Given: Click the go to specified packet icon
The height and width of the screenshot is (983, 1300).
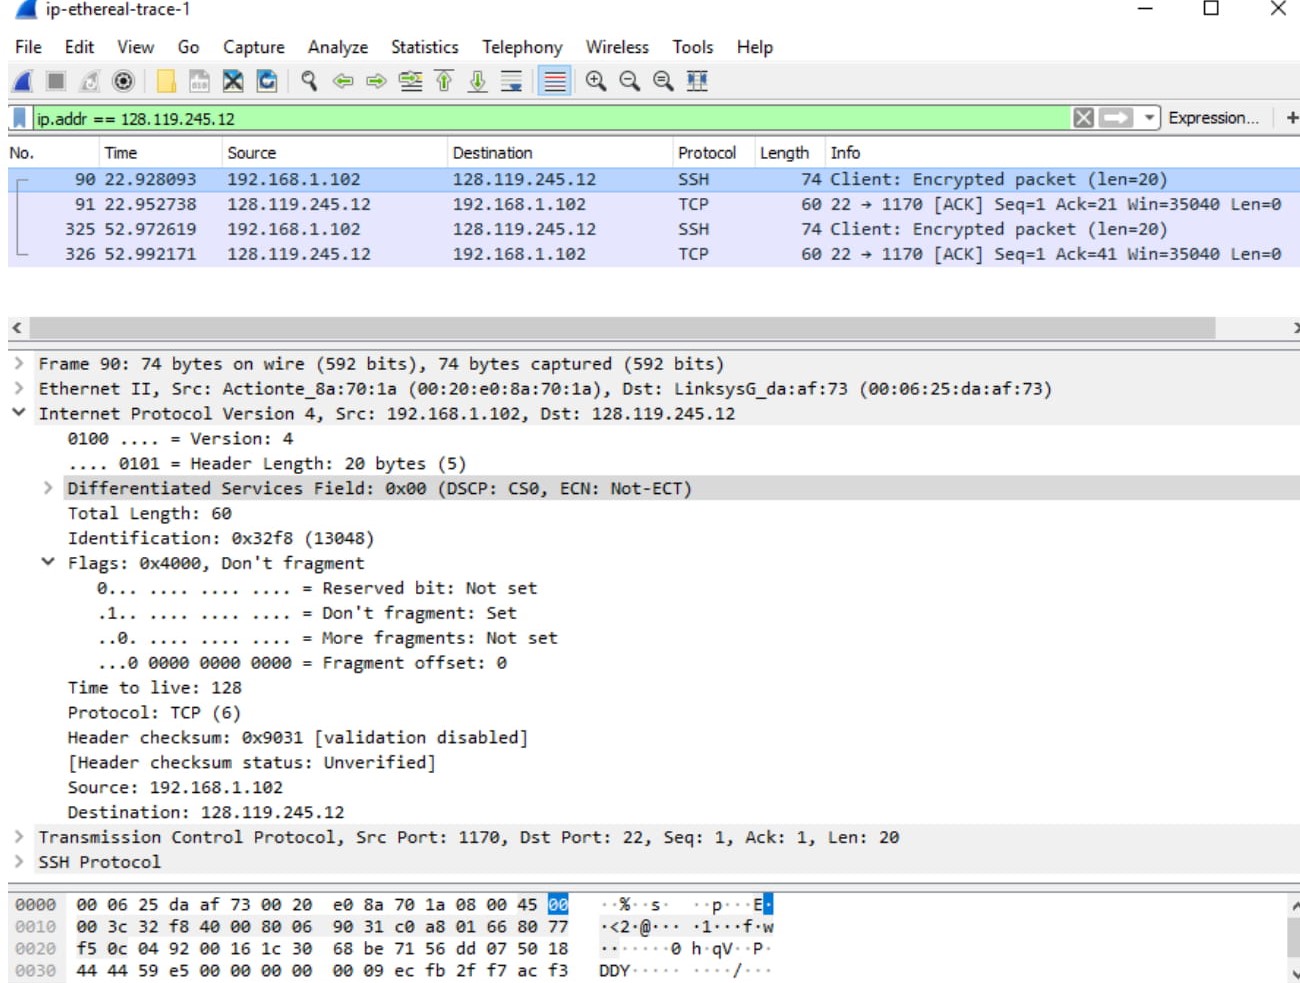Looking at the screenshot, I should pos(410,81).
